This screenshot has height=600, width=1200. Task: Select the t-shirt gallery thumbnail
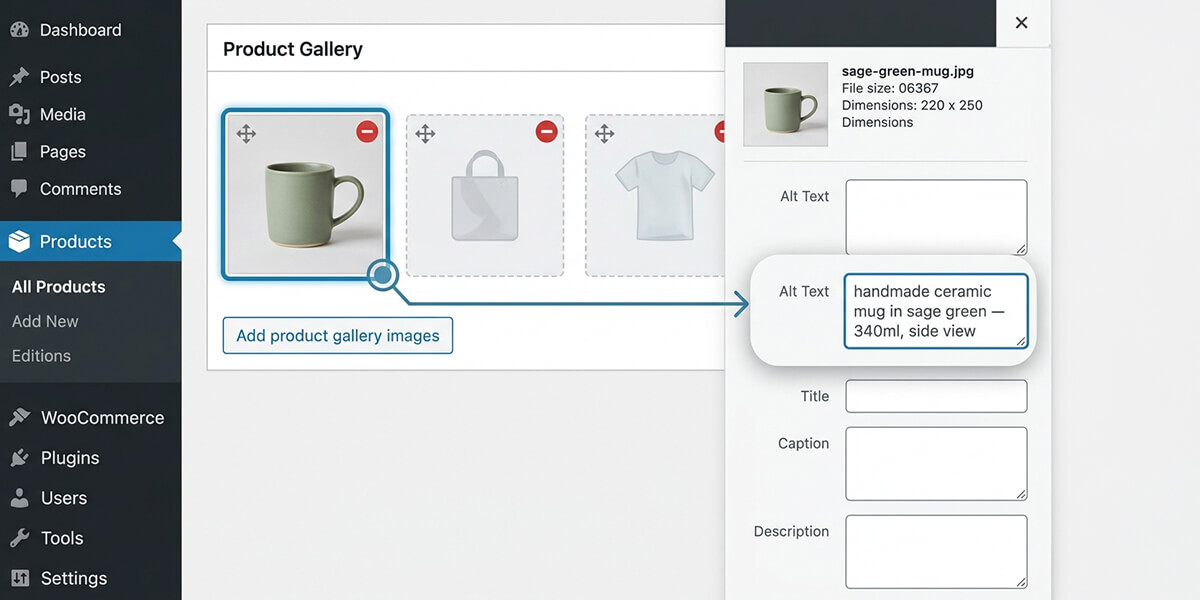[655, 195]
